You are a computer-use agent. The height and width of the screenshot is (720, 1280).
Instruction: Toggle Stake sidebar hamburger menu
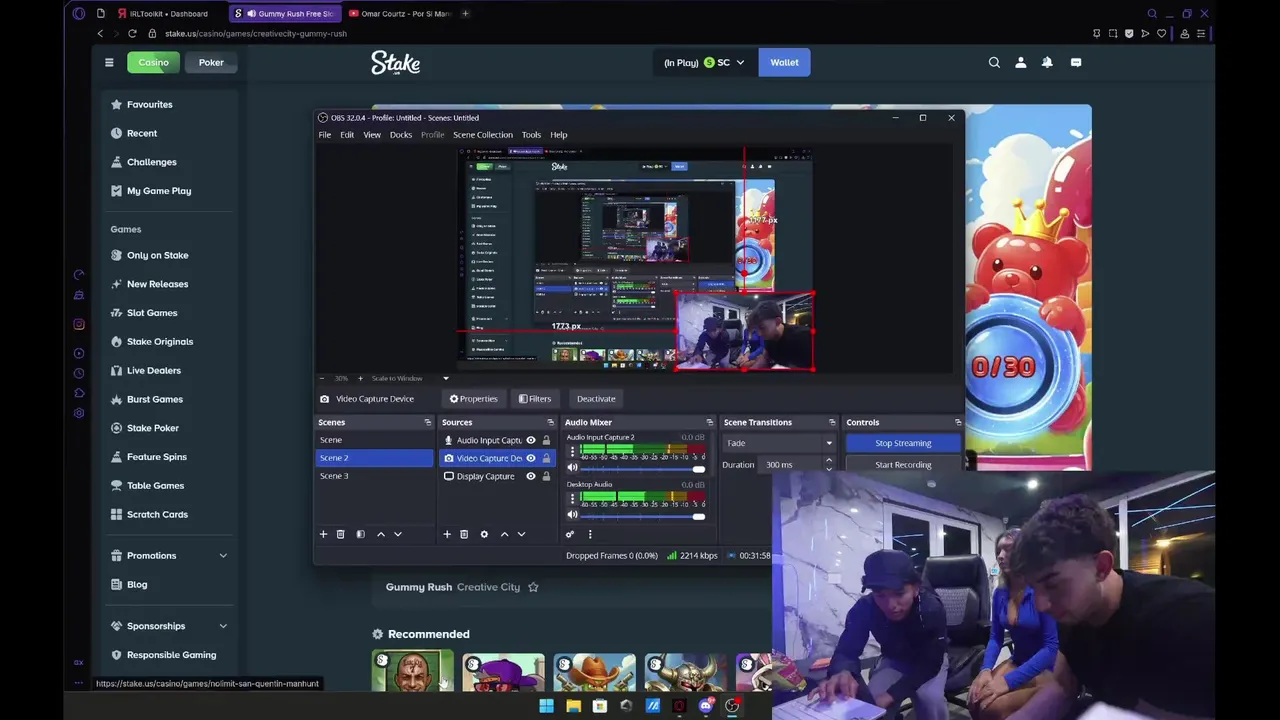pos(109,62)
